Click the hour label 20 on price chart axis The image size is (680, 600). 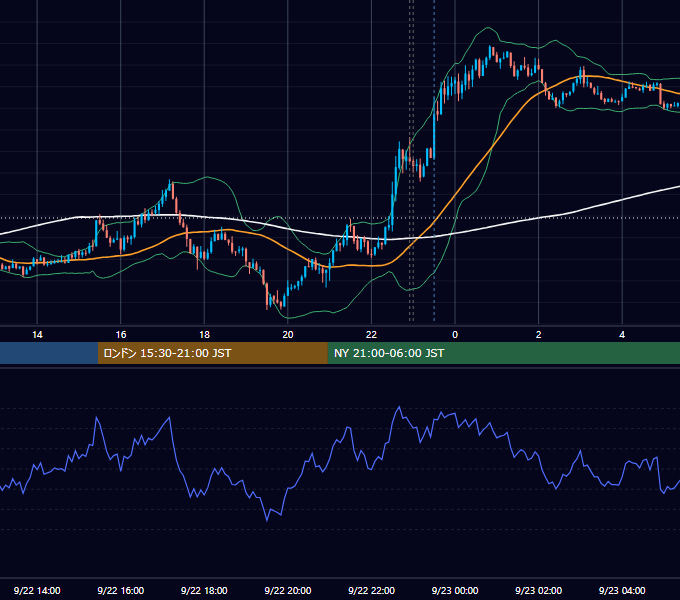click(288, 335)
